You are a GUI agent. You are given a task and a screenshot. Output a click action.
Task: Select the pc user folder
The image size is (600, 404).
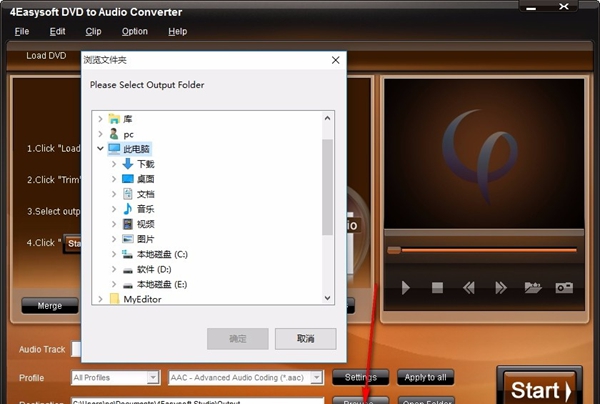click(x=128, y=134)
